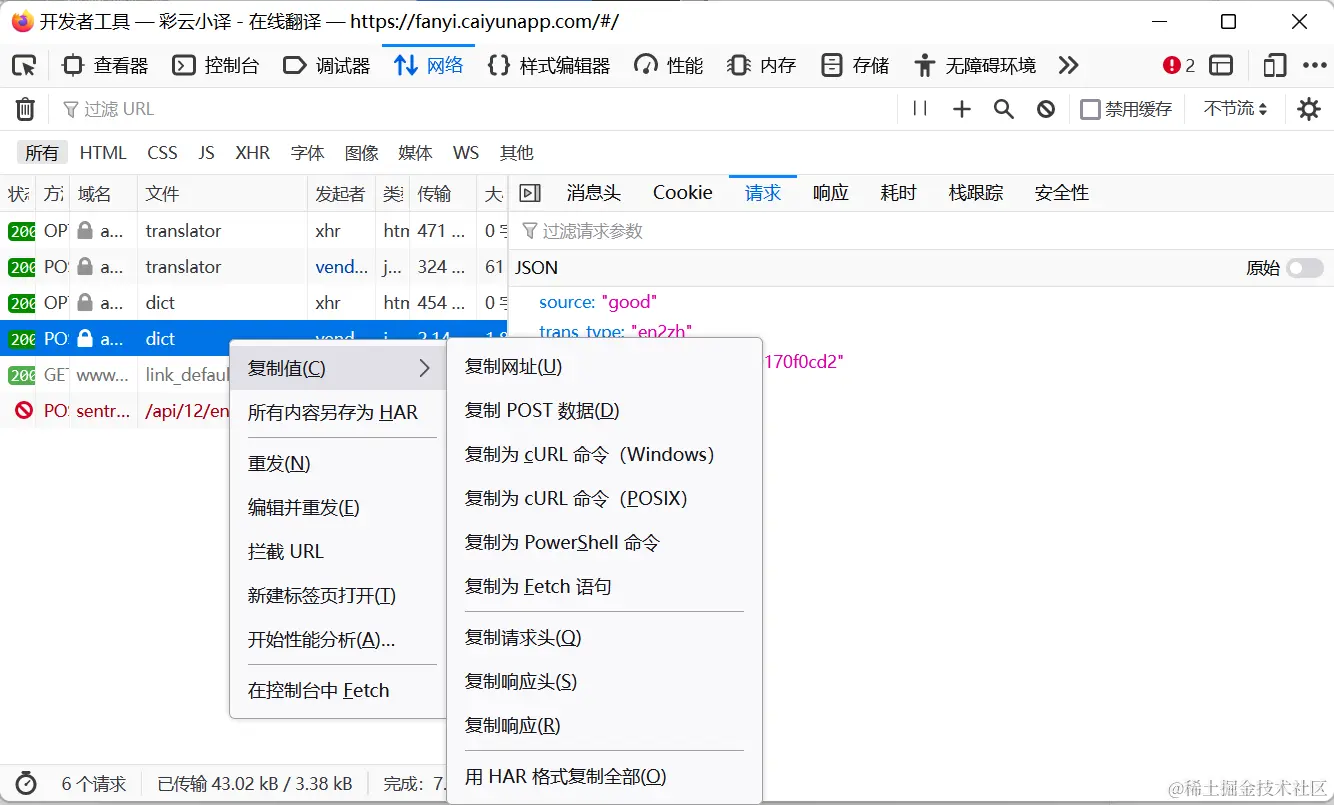Select 复制为 Fetch 语句

coord(604,587)
